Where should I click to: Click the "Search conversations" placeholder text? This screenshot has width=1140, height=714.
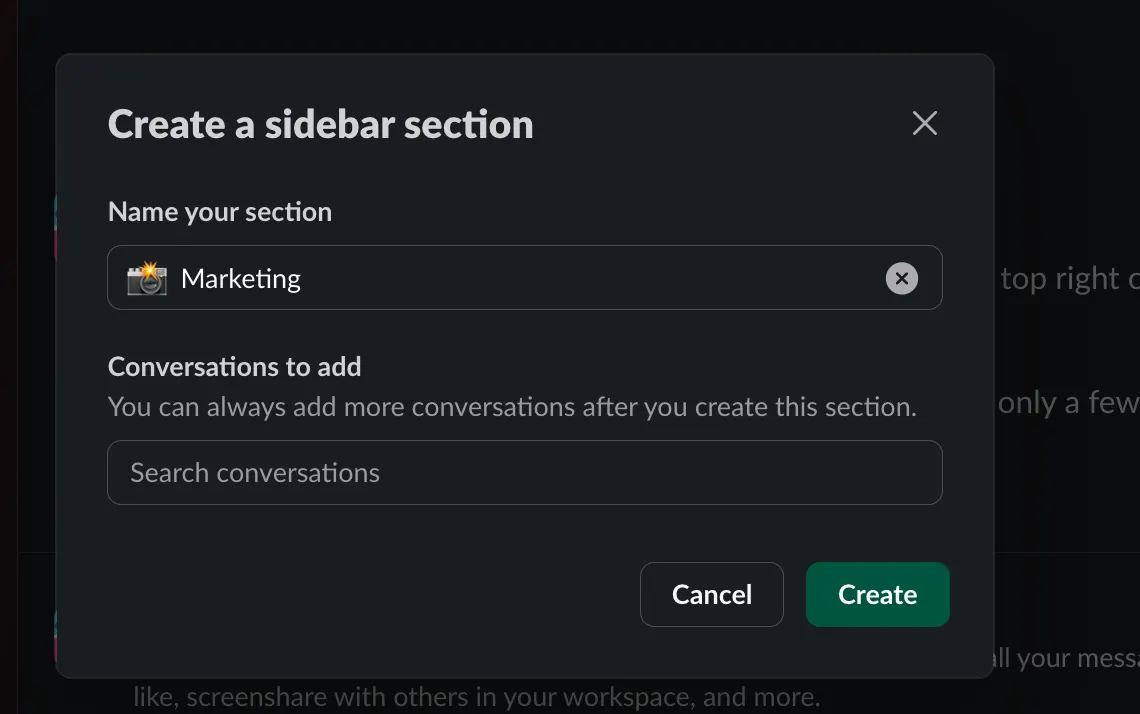coord(255,473)
